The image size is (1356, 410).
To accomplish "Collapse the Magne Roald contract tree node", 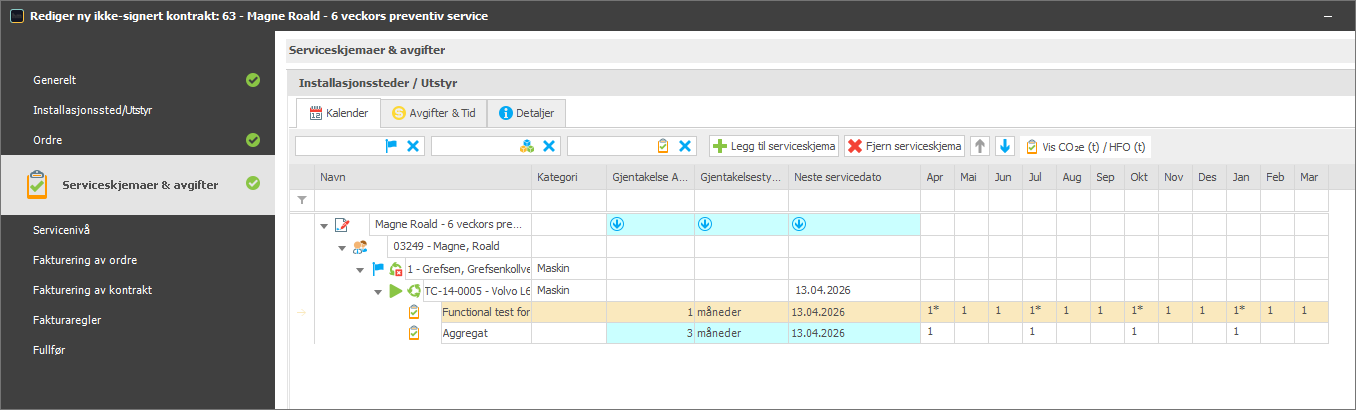I will [x=324, y=226].
